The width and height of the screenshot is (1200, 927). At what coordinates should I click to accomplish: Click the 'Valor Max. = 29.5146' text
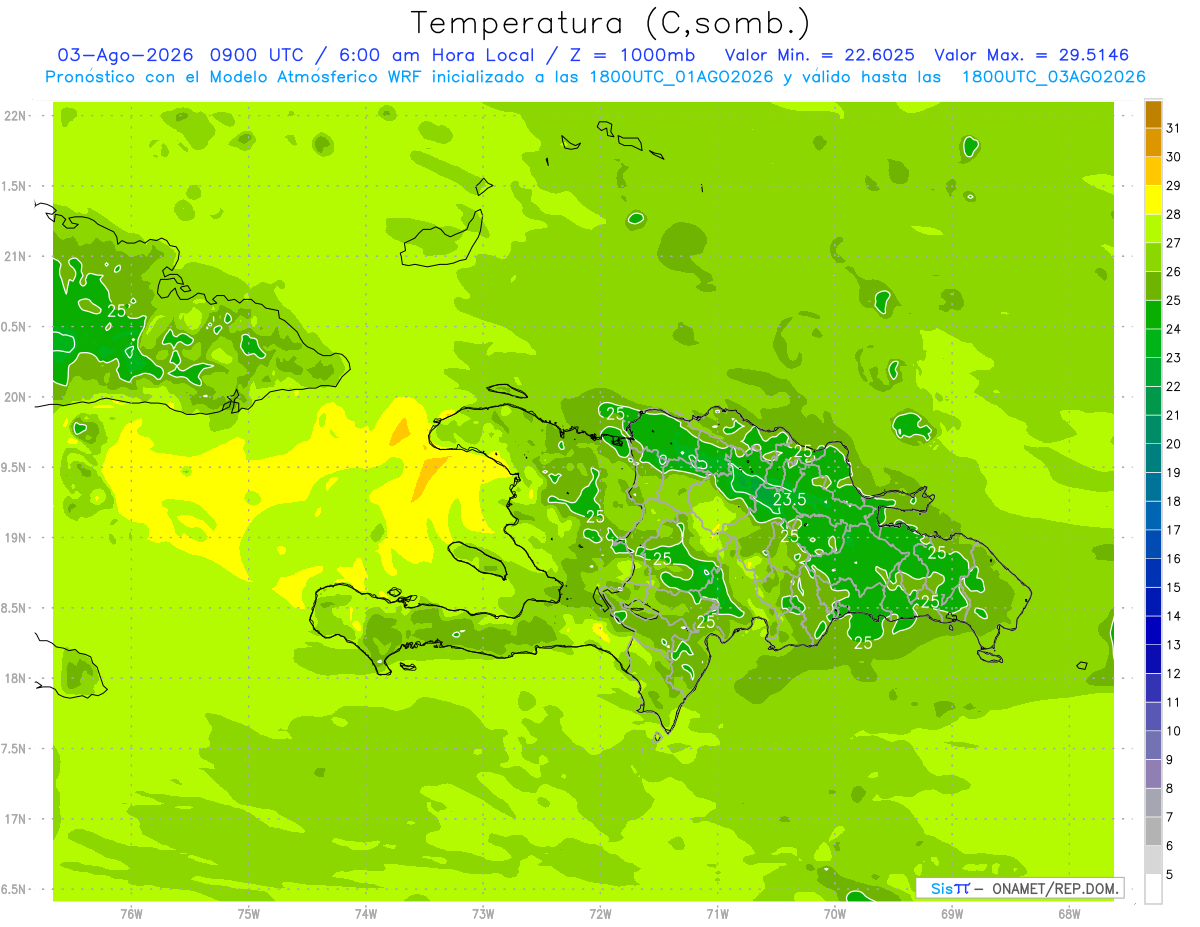1031,55
